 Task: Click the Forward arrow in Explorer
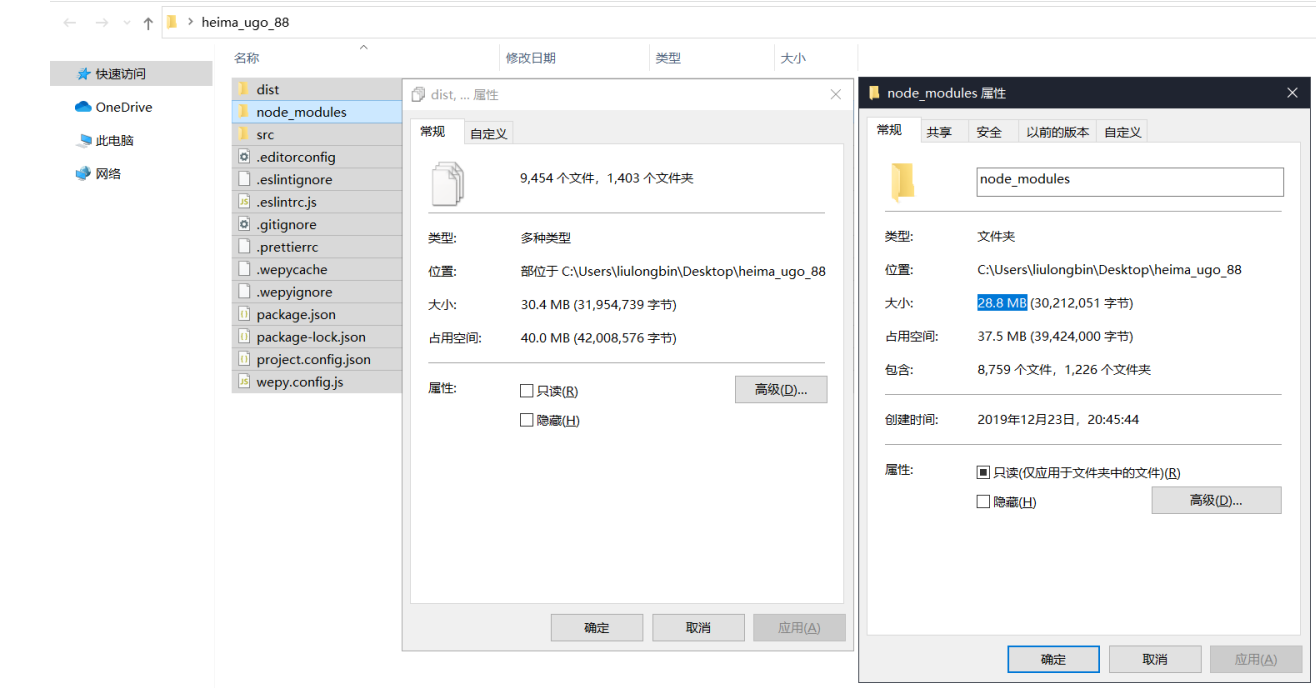(x=102, y=22)
